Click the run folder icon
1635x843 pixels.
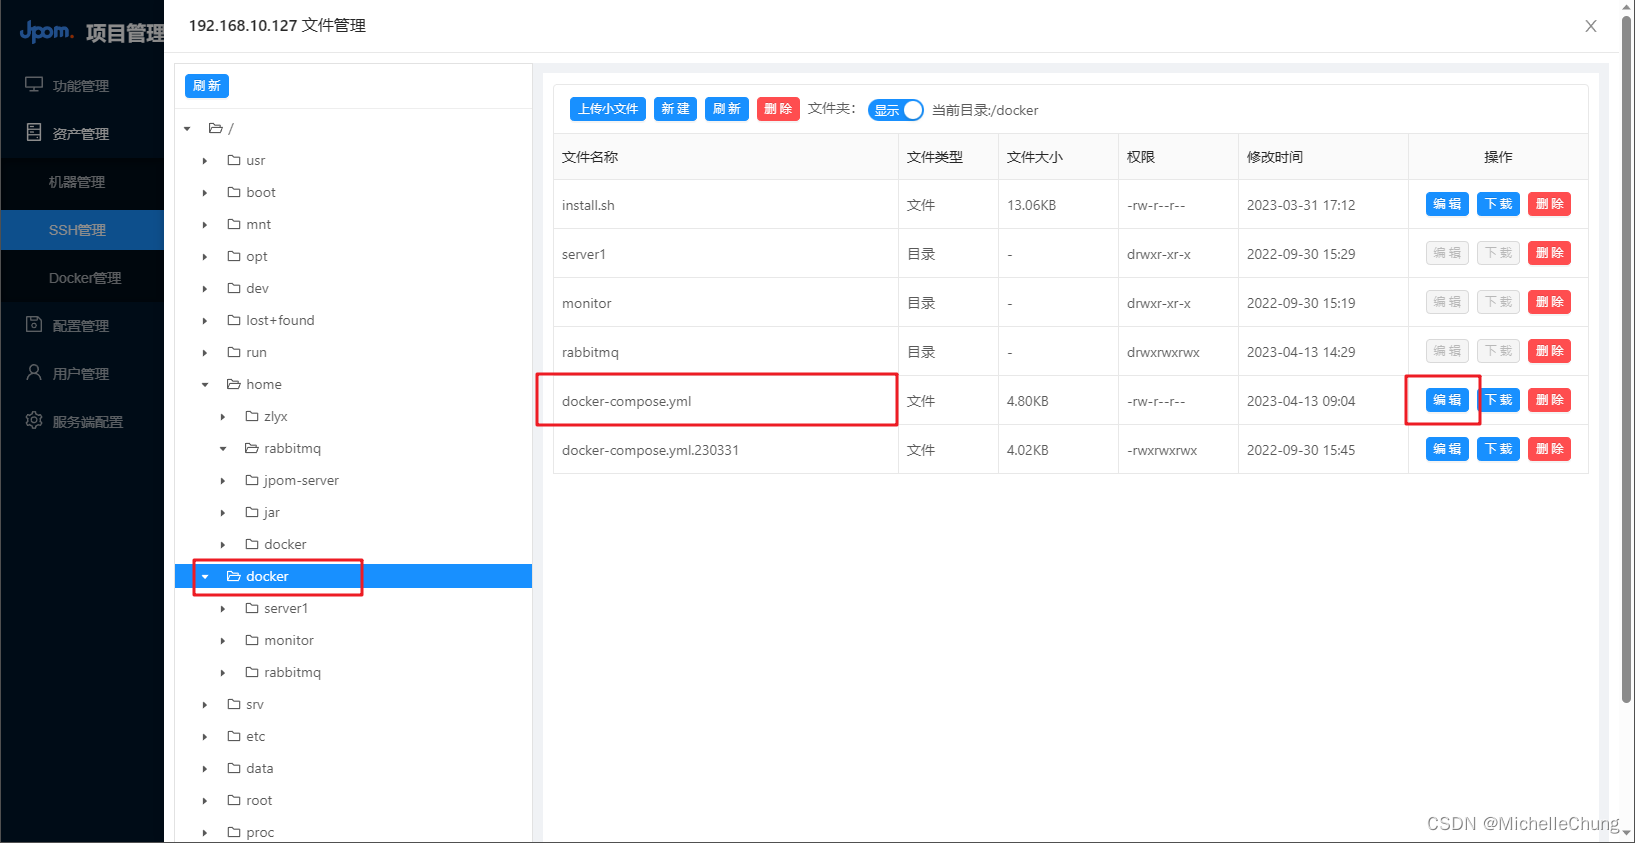point(234,352)
